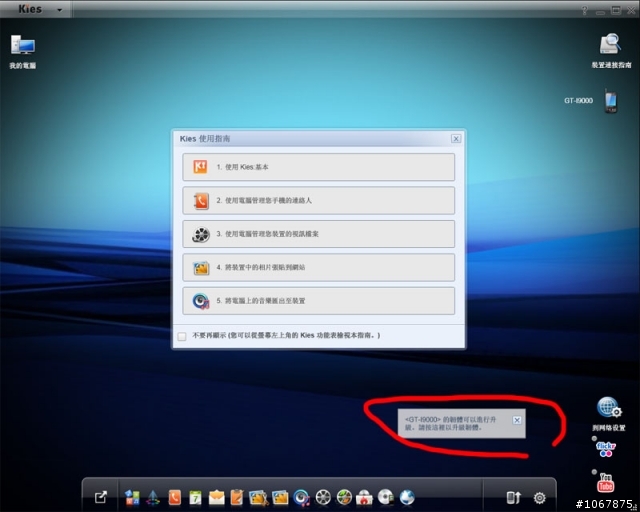Image resolution: width=640 pixels, height=512 pixels.
Task: Open guide 2 about managing phone contacts
Action: click(318, 200)
